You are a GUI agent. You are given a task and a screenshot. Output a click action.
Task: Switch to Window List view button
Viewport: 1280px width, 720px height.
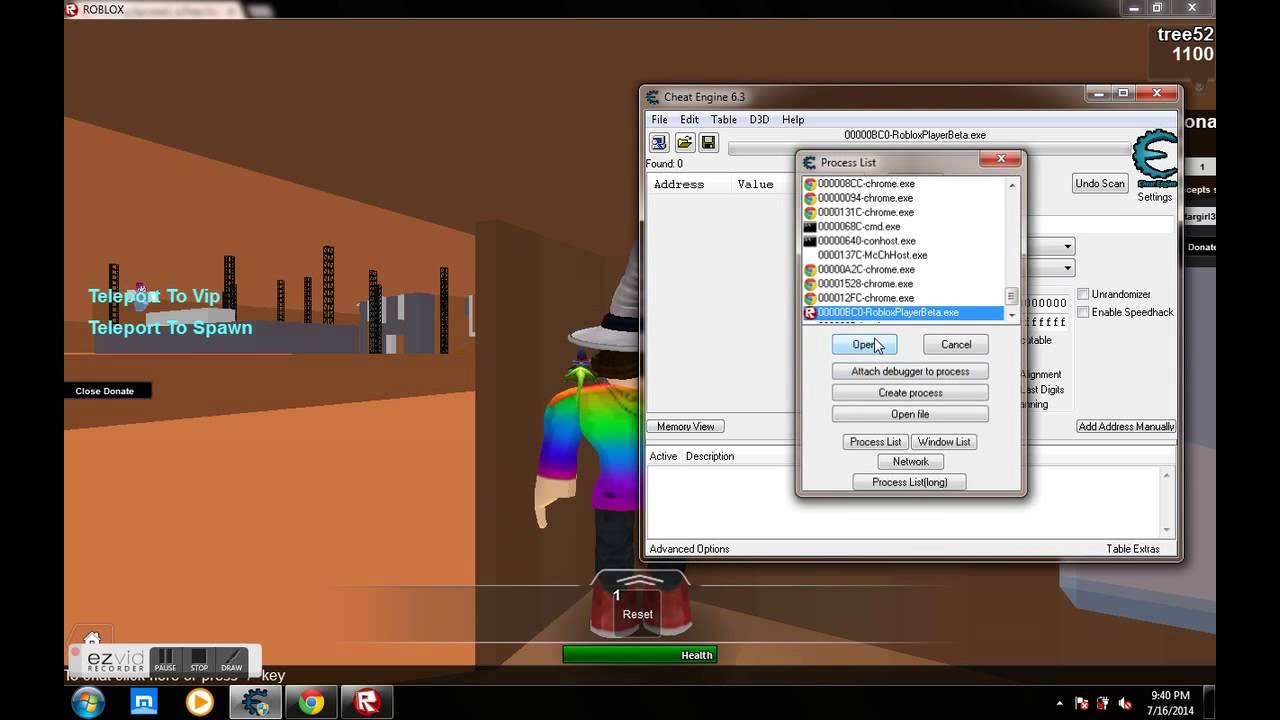click(944, 442)
